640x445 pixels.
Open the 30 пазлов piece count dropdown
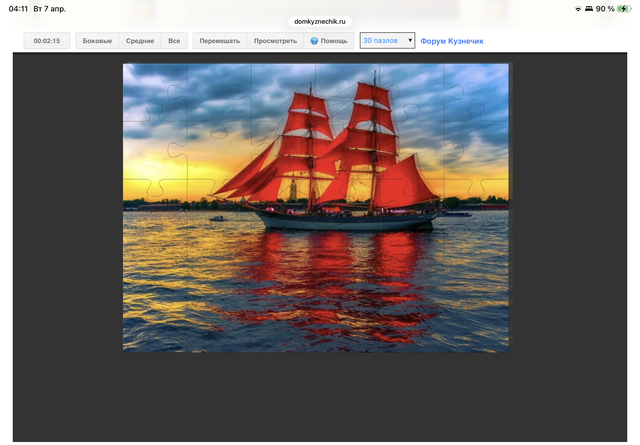(x=387, y=41)
